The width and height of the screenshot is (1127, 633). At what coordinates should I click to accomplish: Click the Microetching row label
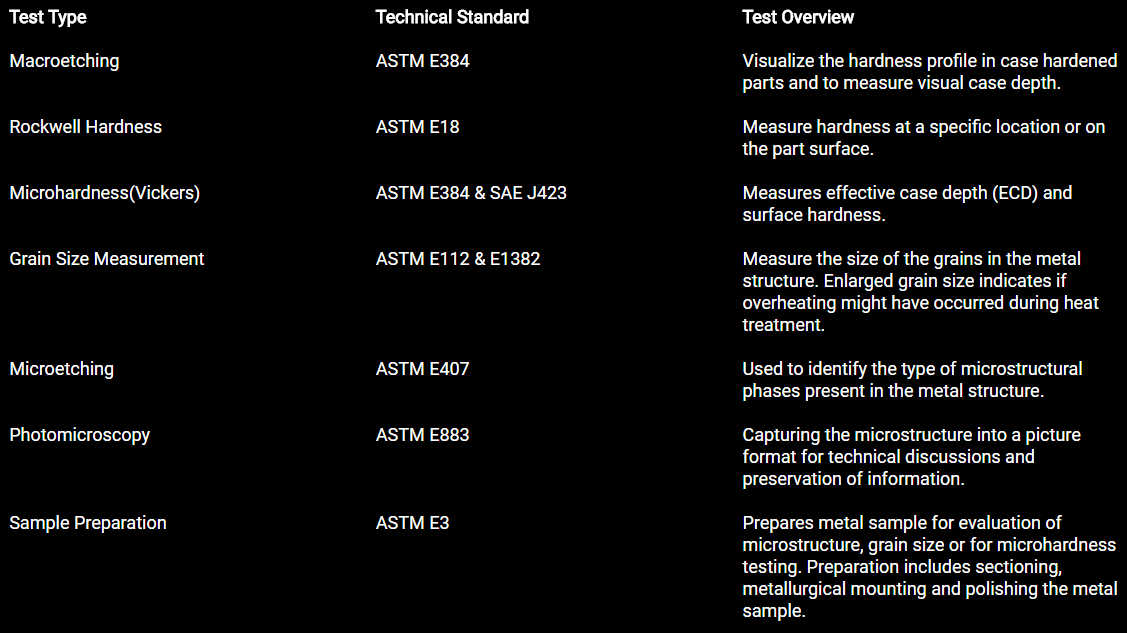61,369
